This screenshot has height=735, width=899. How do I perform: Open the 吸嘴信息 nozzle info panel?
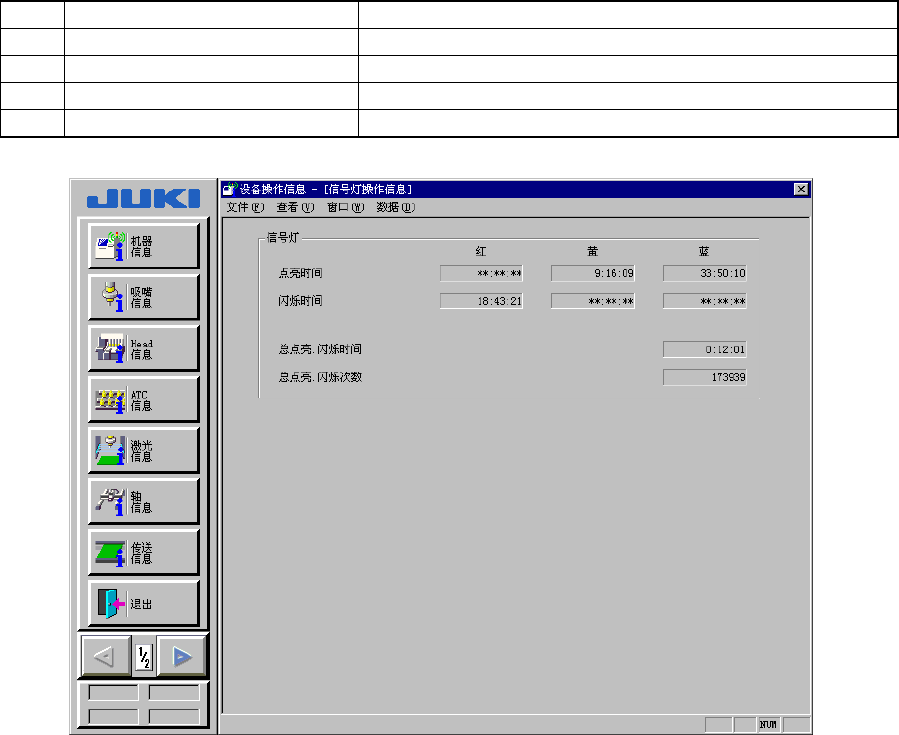point(144,297)
